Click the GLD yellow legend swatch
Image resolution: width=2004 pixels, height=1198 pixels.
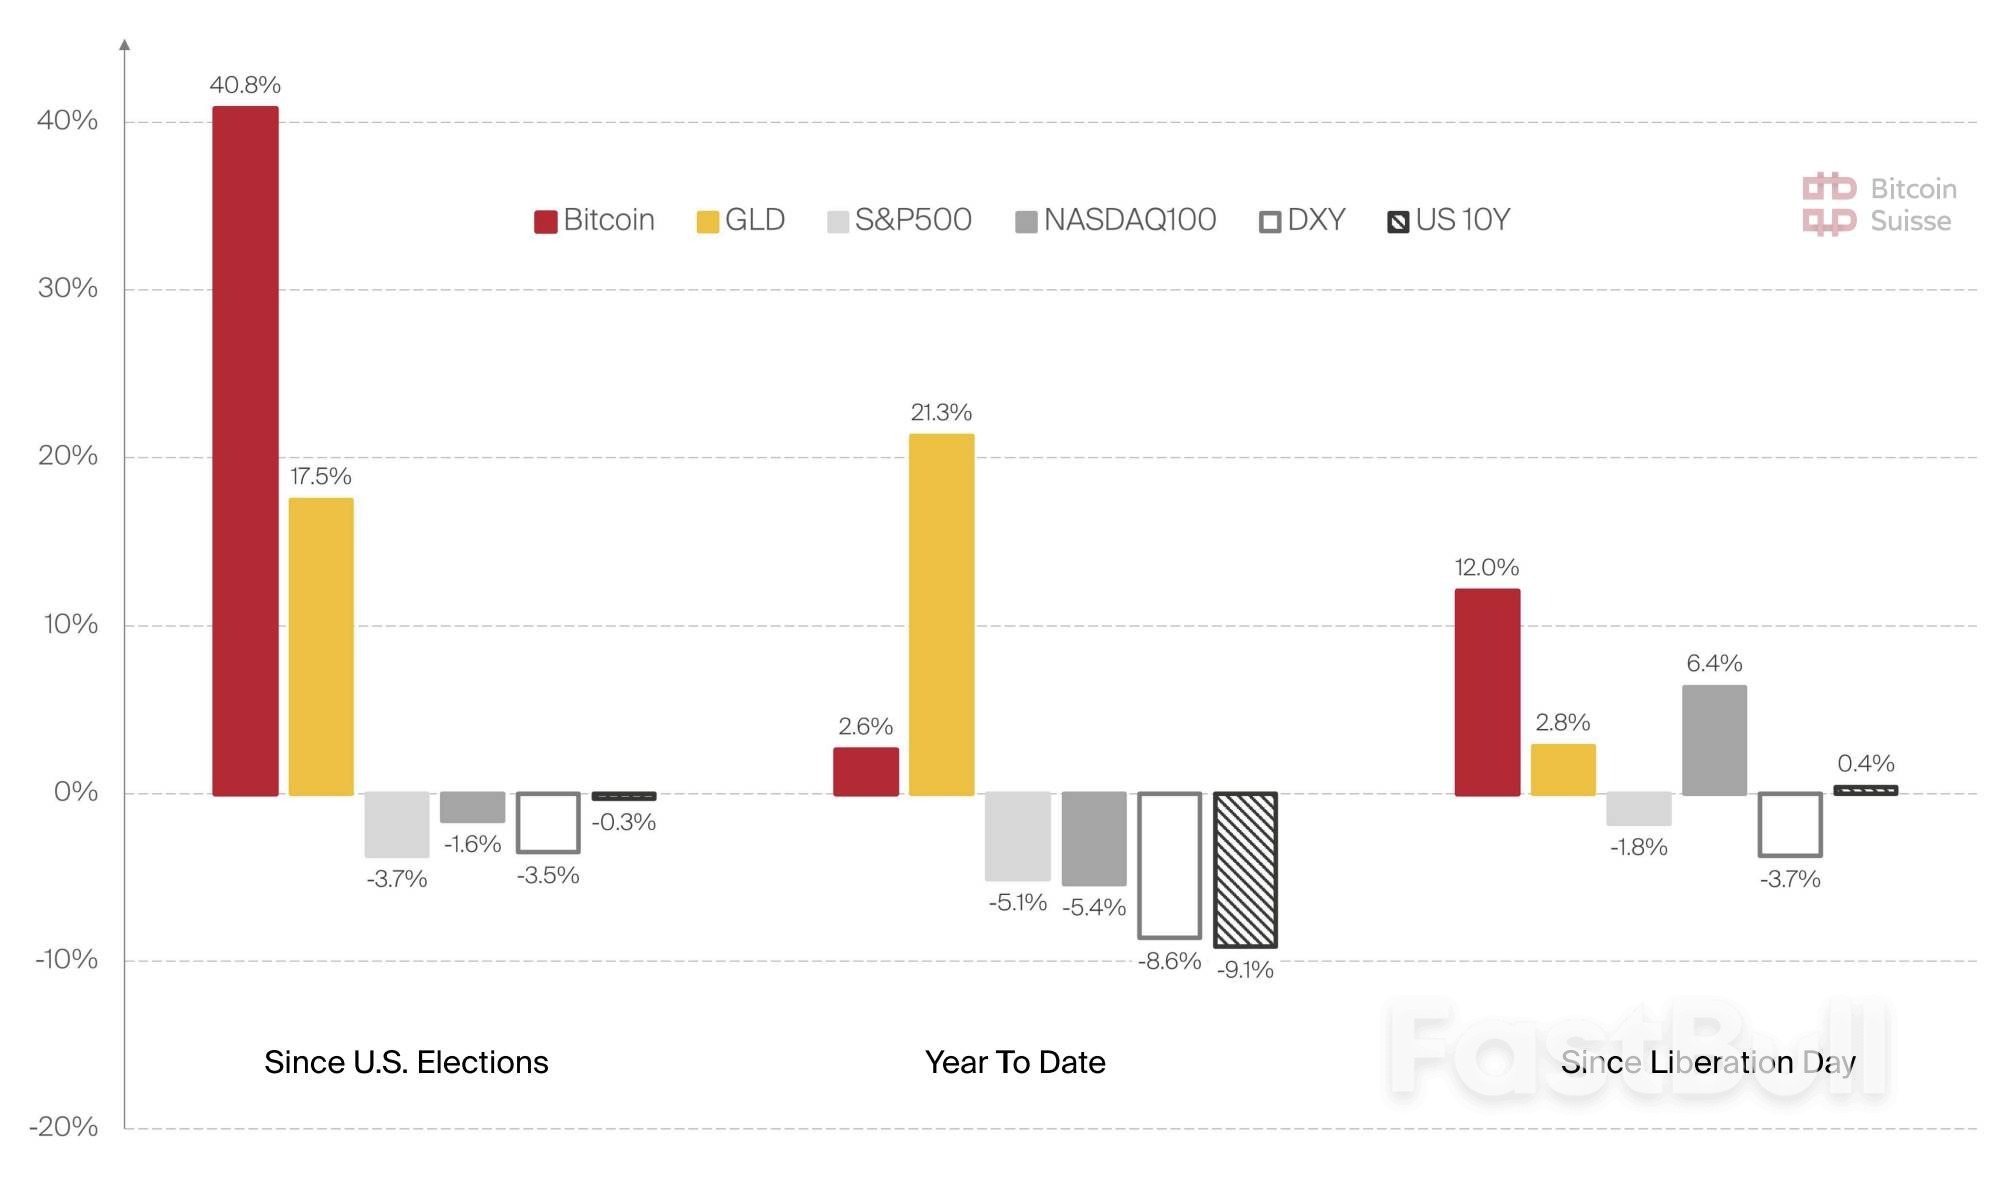[x=707, y=221]
